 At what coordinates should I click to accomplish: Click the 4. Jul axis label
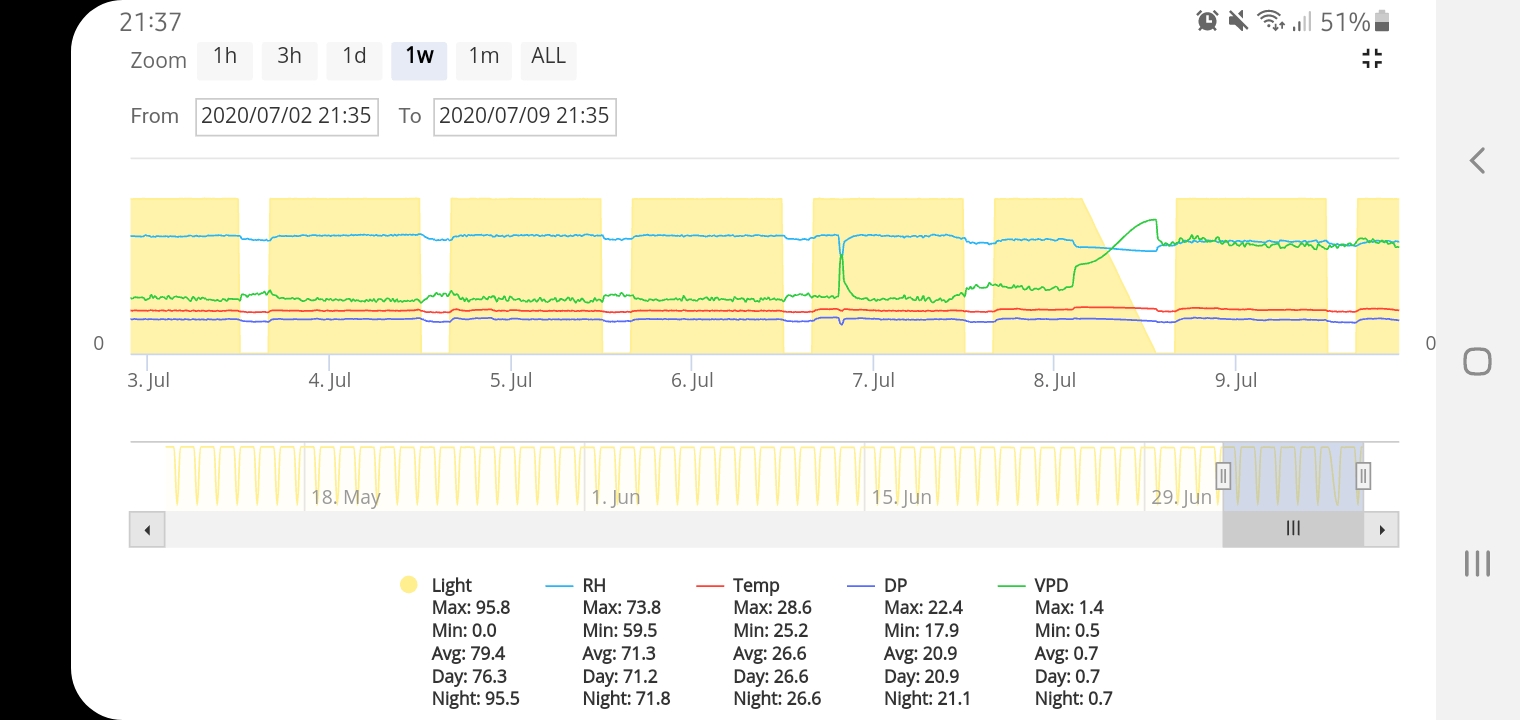(x=330, y=381)
